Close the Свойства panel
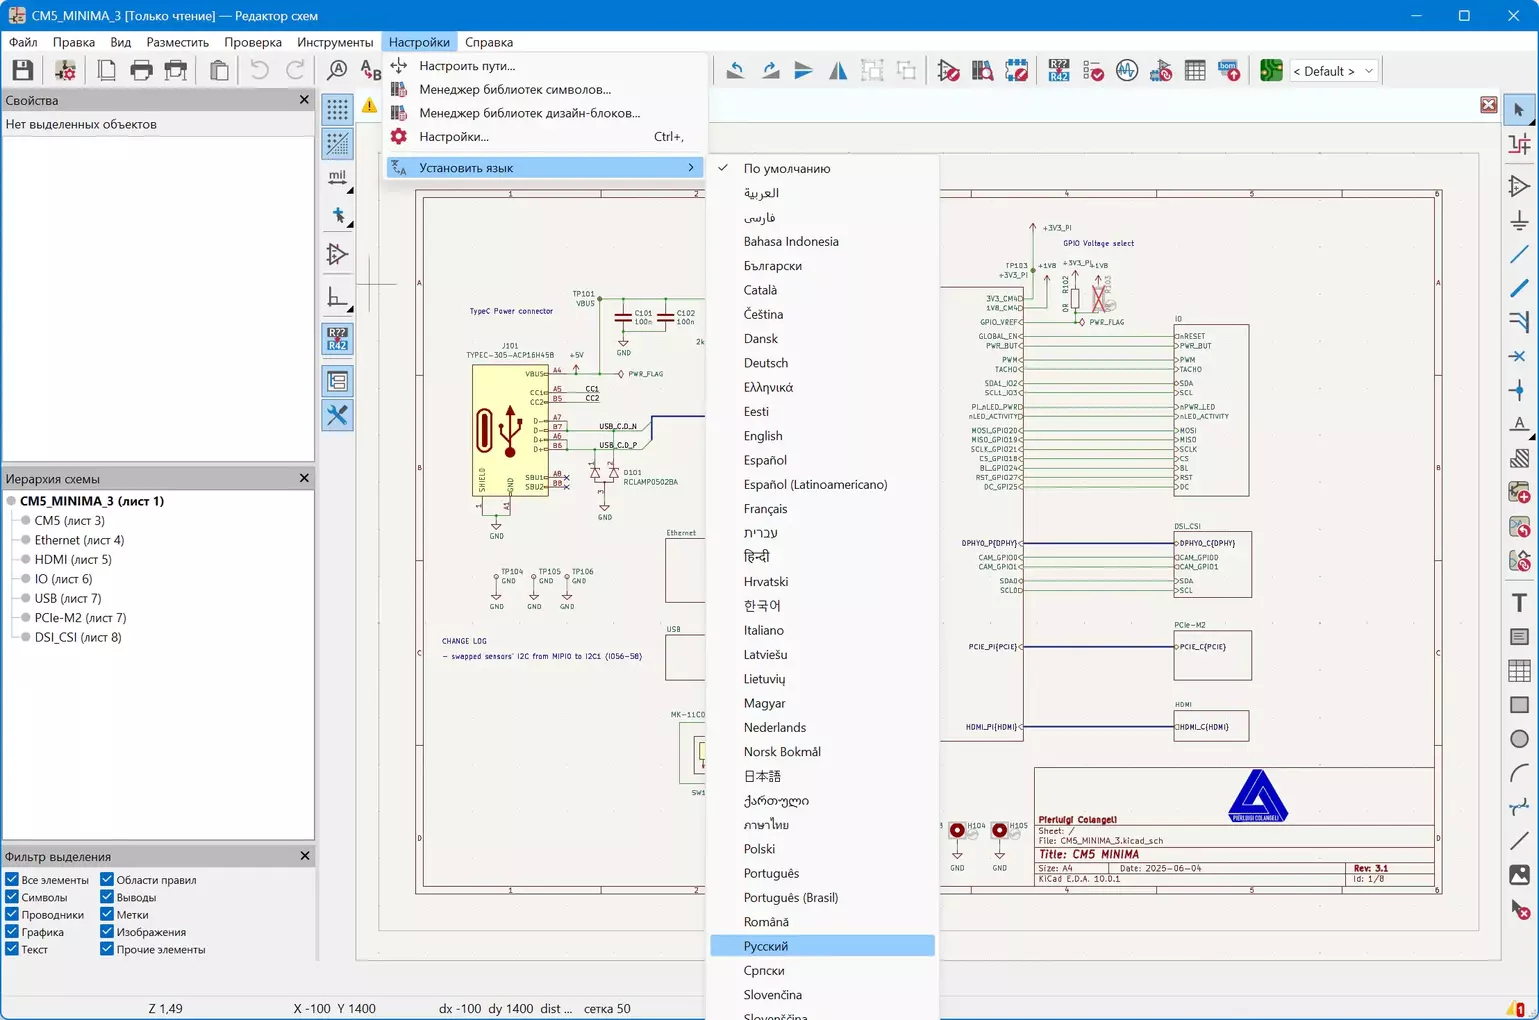The image size is (1539, 1020). tap(304, 100)
